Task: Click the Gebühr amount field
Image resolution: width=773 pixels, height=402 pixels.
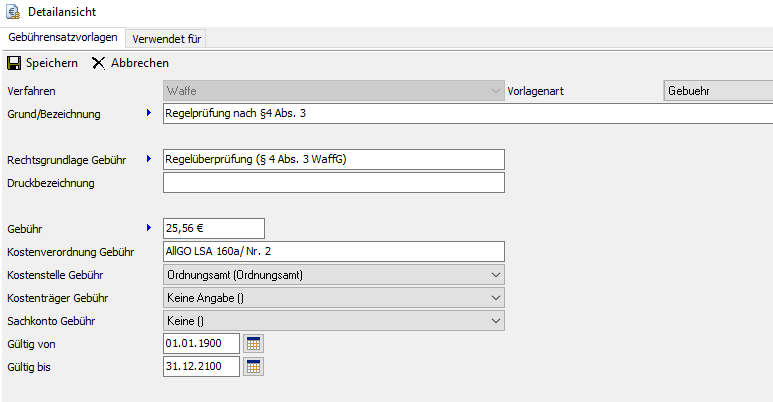Action: point(213,228)
